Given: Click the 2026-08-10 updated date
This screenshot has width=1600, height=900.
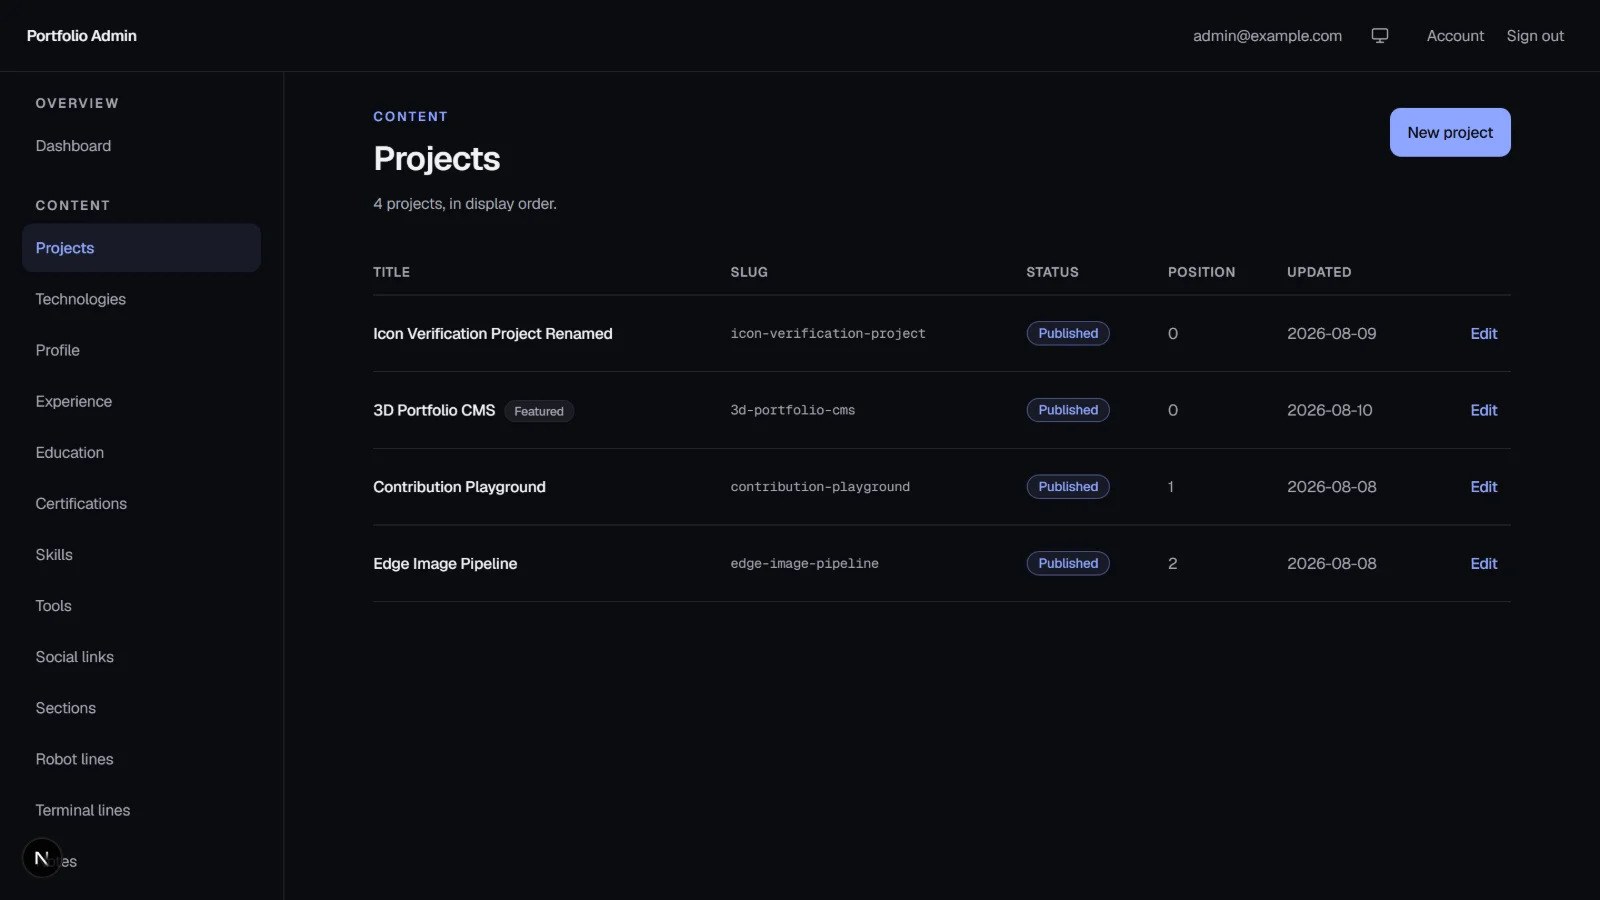Looking at the screenshot, I should pyautogui.click(x=1330, y=410).
